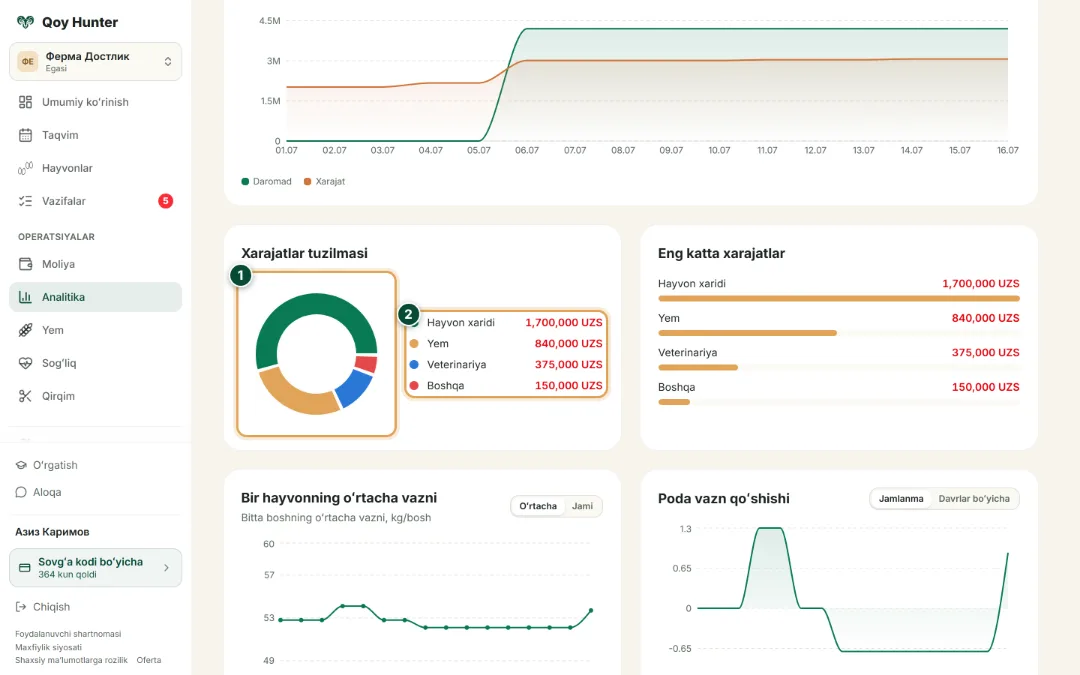Switch herd chart to Davrlar bo'yicha
The image size is (1080, 675).
974,499
